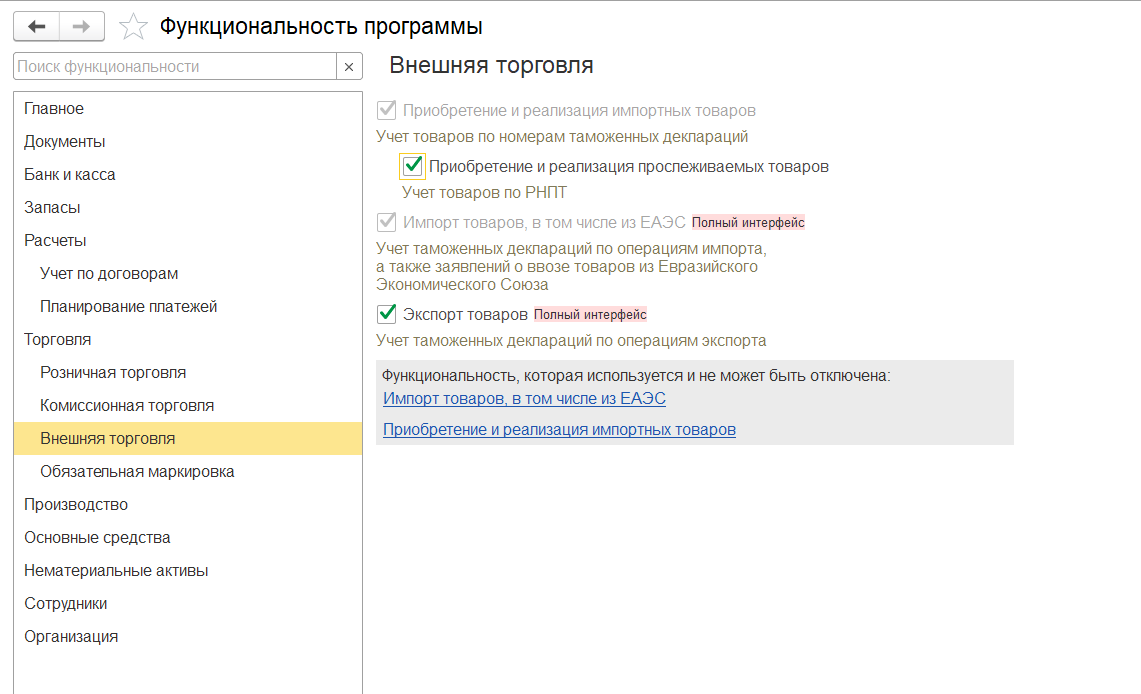Open Обязательная маркировка settings
The image size is (1141, 694).
137,472
